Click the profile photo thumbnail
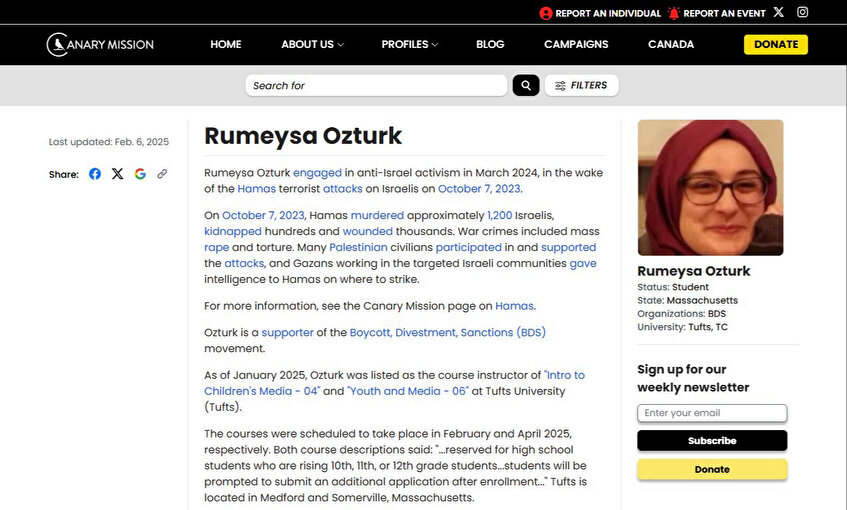The width and height of the screenshot is (847, 510). tap(710, 187)
